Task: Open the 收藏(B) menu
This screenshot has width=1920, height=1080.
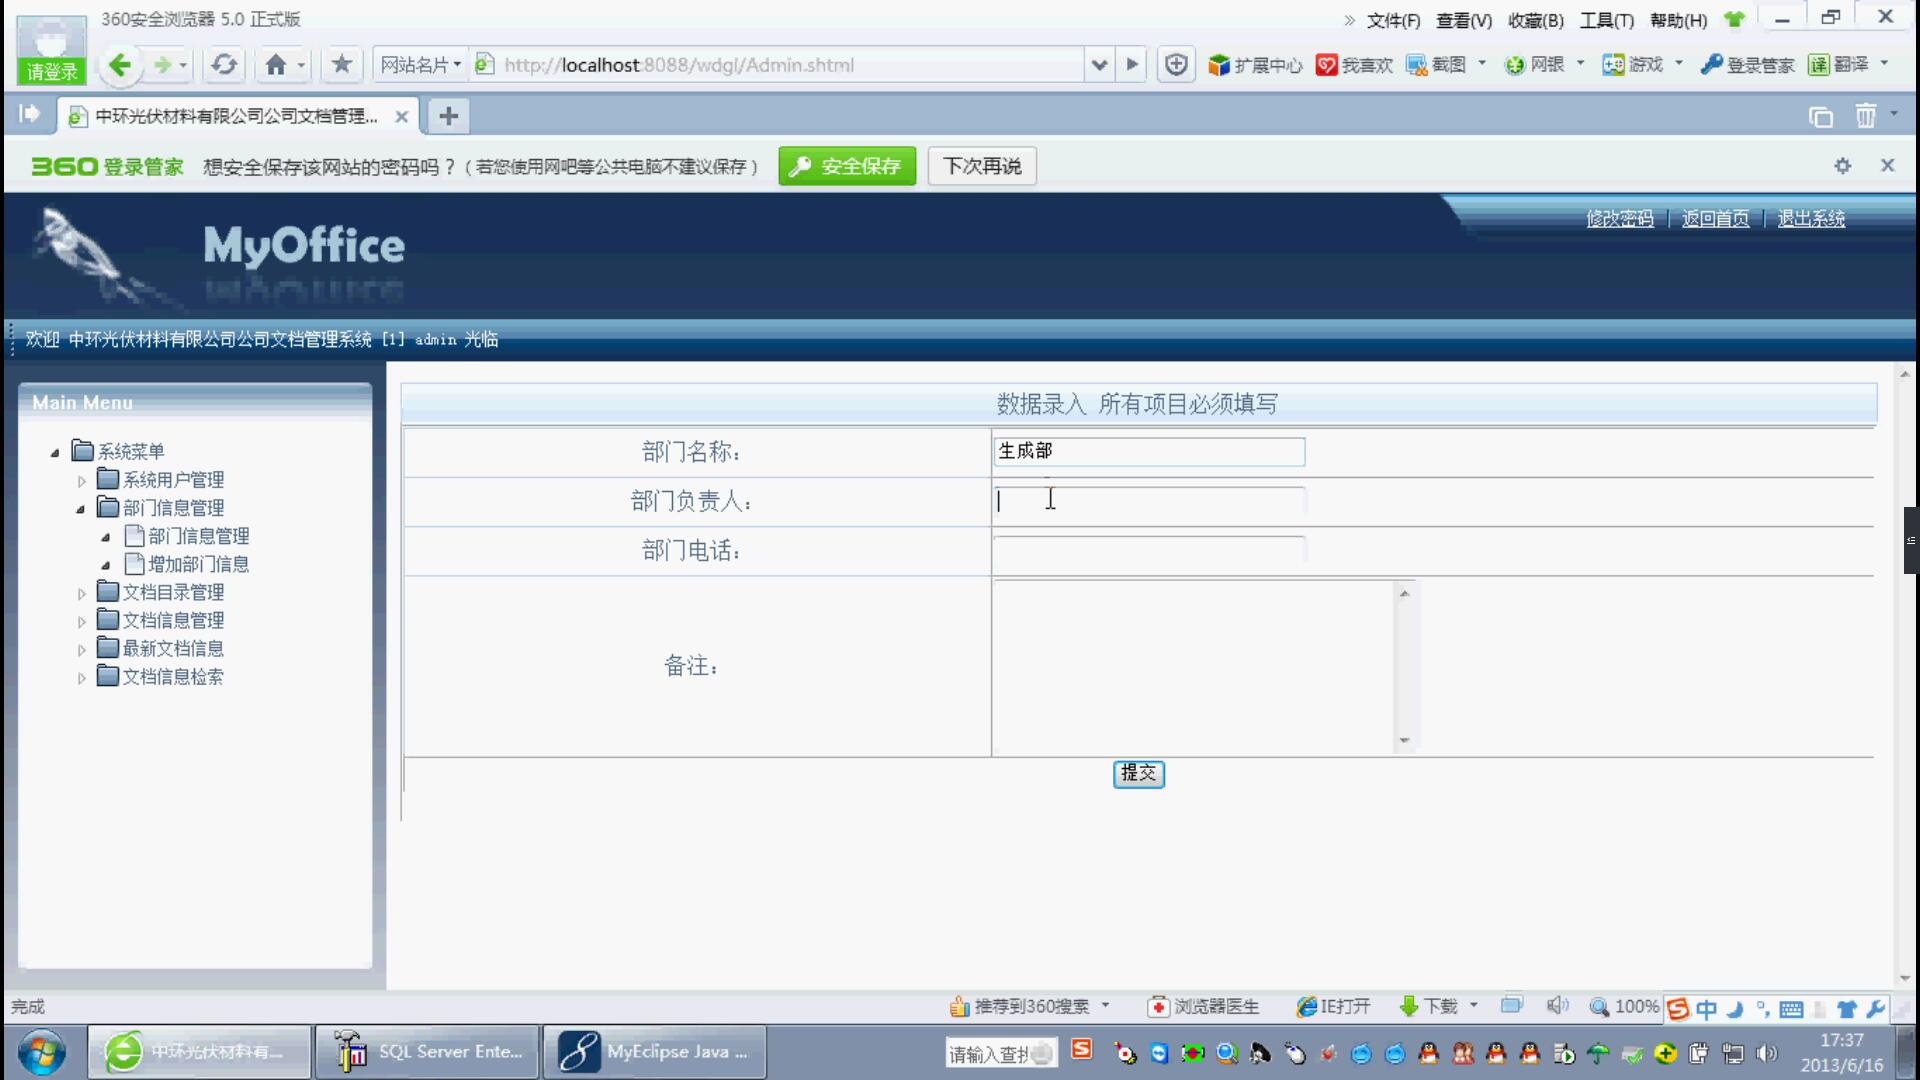Action: pyautogui.click(x=1535, y=21)
